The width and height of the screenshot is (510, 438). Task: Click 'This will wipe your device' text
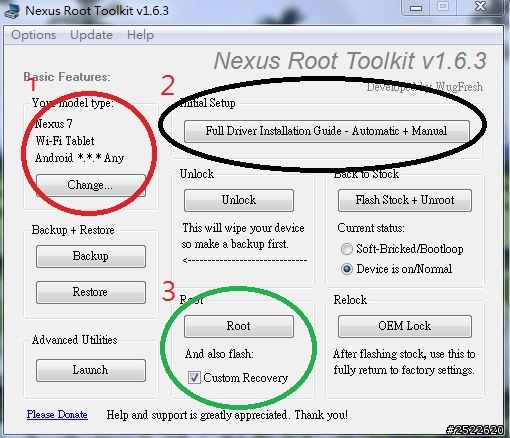(243, 228)
